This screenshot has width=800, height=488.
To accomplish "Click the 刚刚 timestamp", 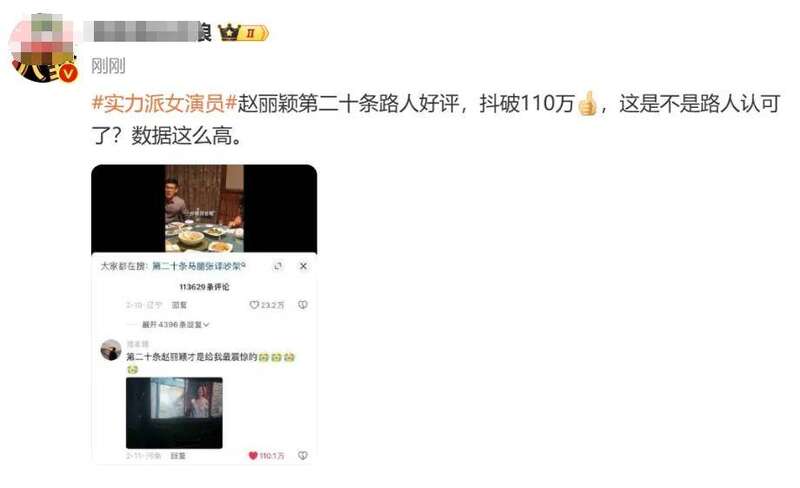I will tap(108, 66).
